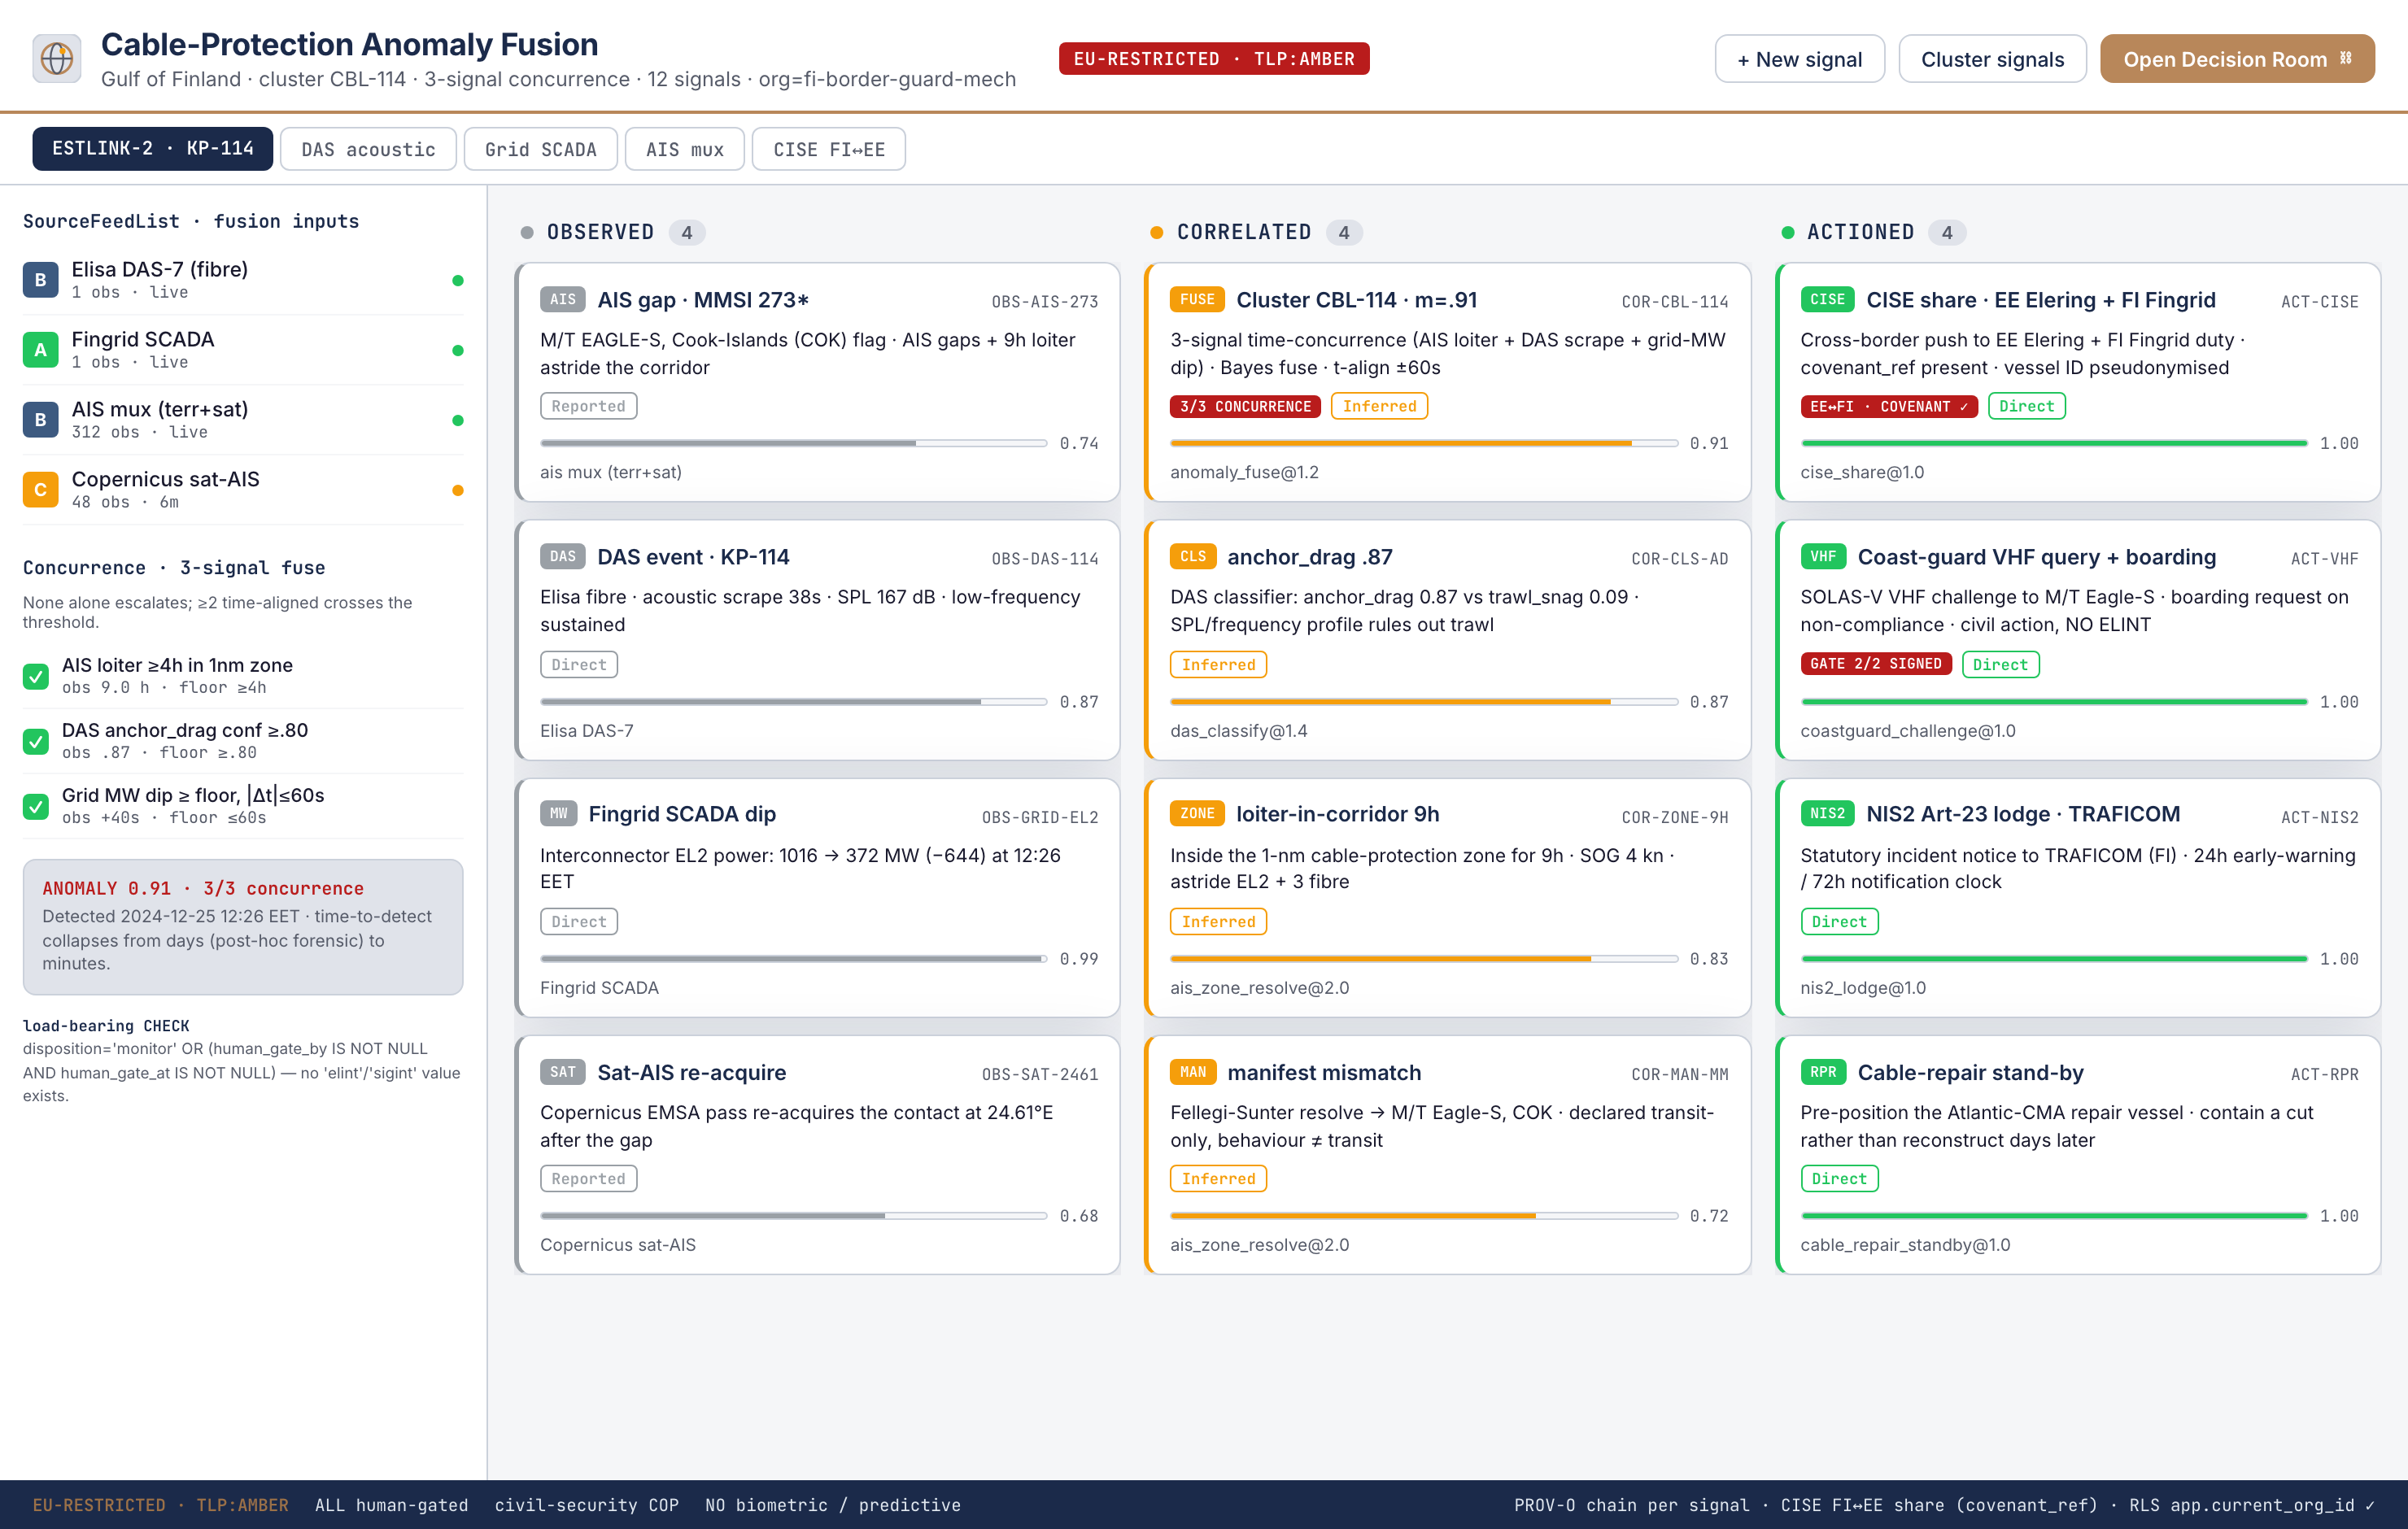Click the Copernicus sat-AIS grade C badge

pyautogui.click(x=40, y=490)
